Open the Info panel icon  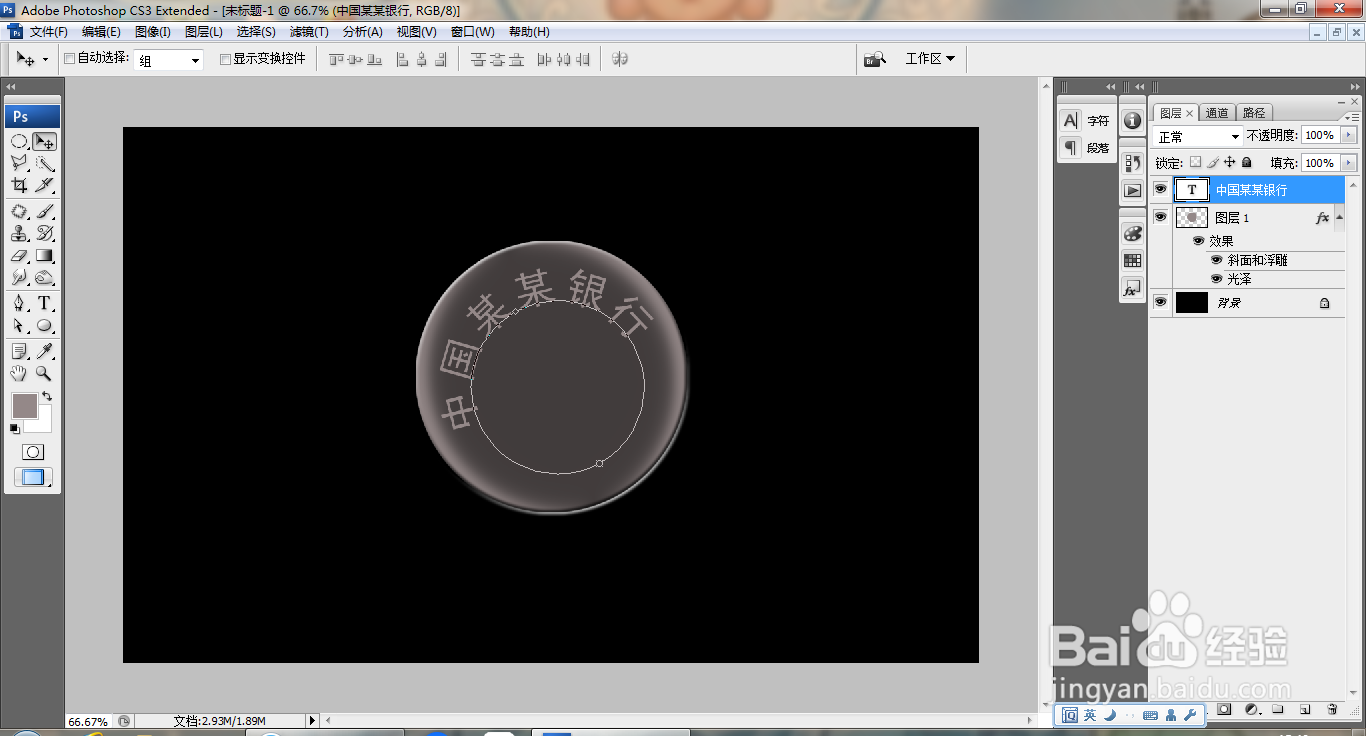pyautogui.click(x=1132, y=120)
